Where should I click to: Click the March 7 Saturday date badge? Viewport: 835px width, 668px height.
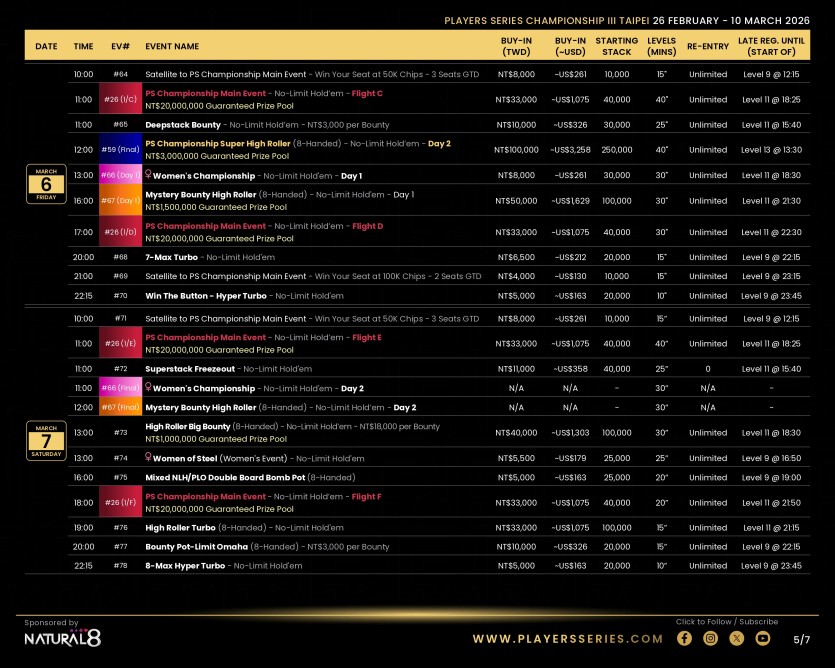click(47, 440)
